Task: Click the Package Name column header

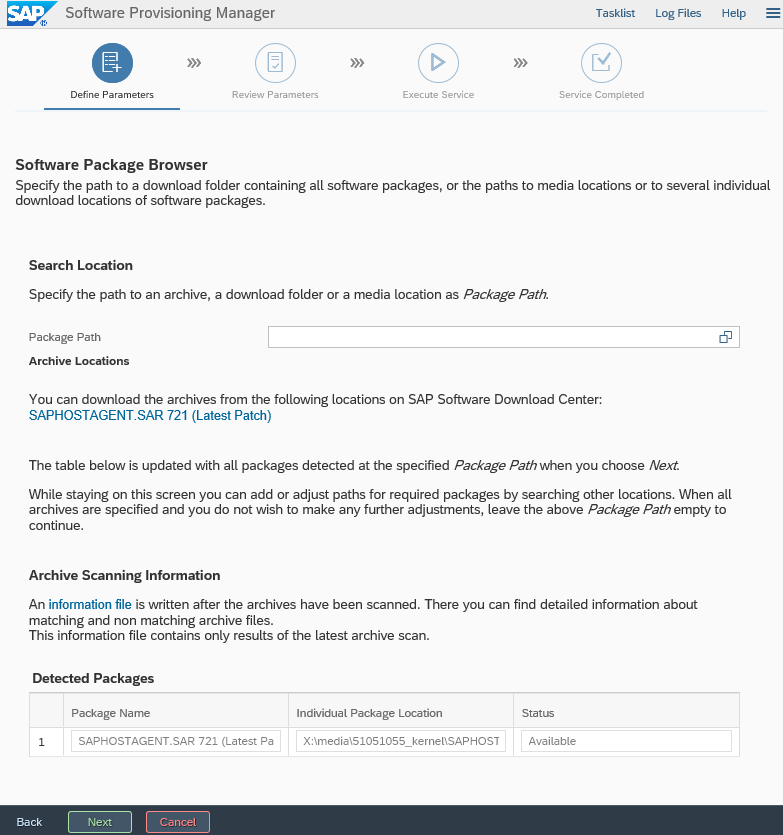Action: point(110,713)
